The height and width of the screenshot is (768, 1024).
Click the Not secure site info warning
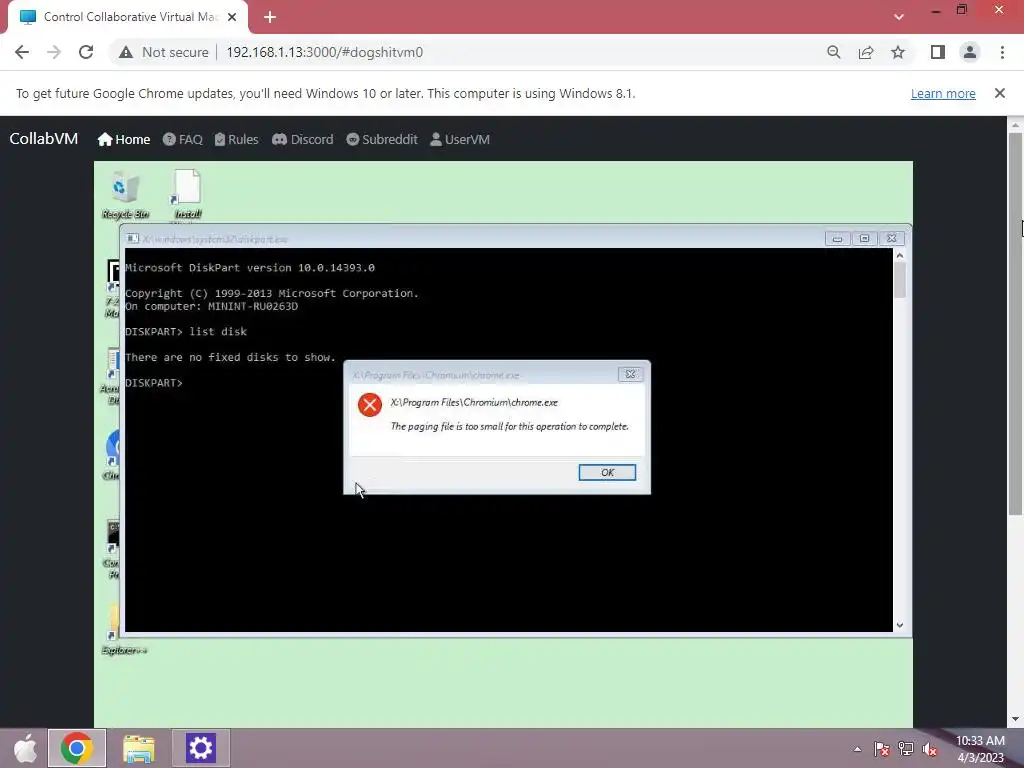coord(164,52)
